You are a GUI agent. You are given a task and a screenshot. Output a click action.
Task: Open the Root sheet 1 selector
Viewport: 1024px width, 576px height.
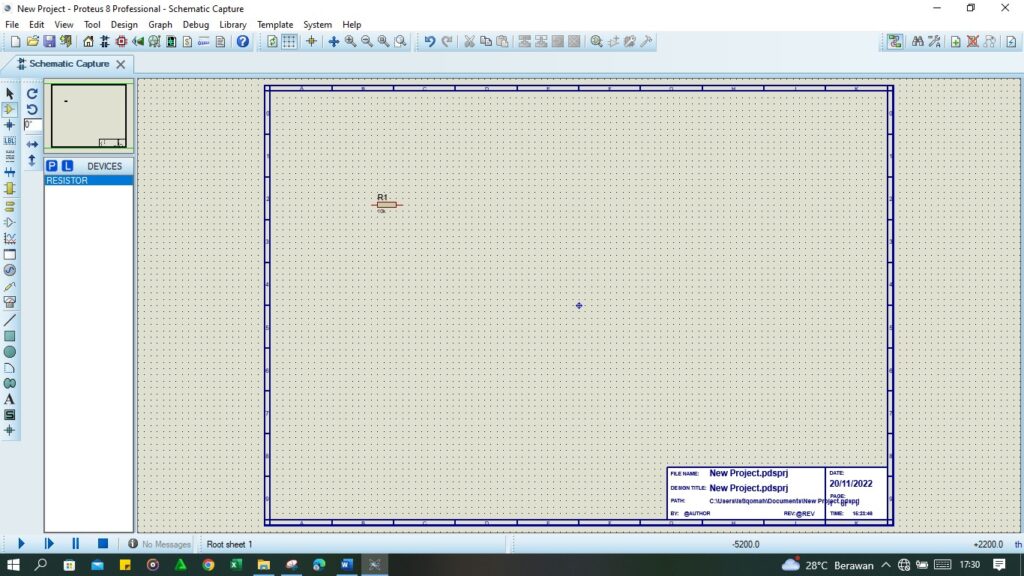230,544
